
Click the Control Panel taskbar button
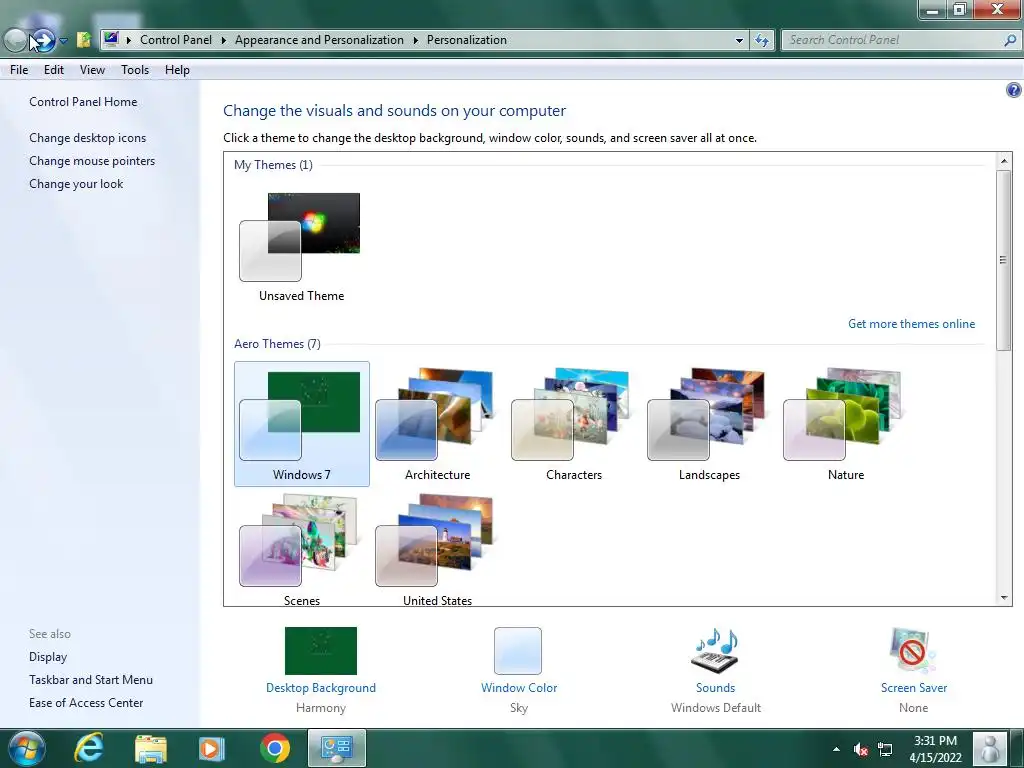(337, 748)
